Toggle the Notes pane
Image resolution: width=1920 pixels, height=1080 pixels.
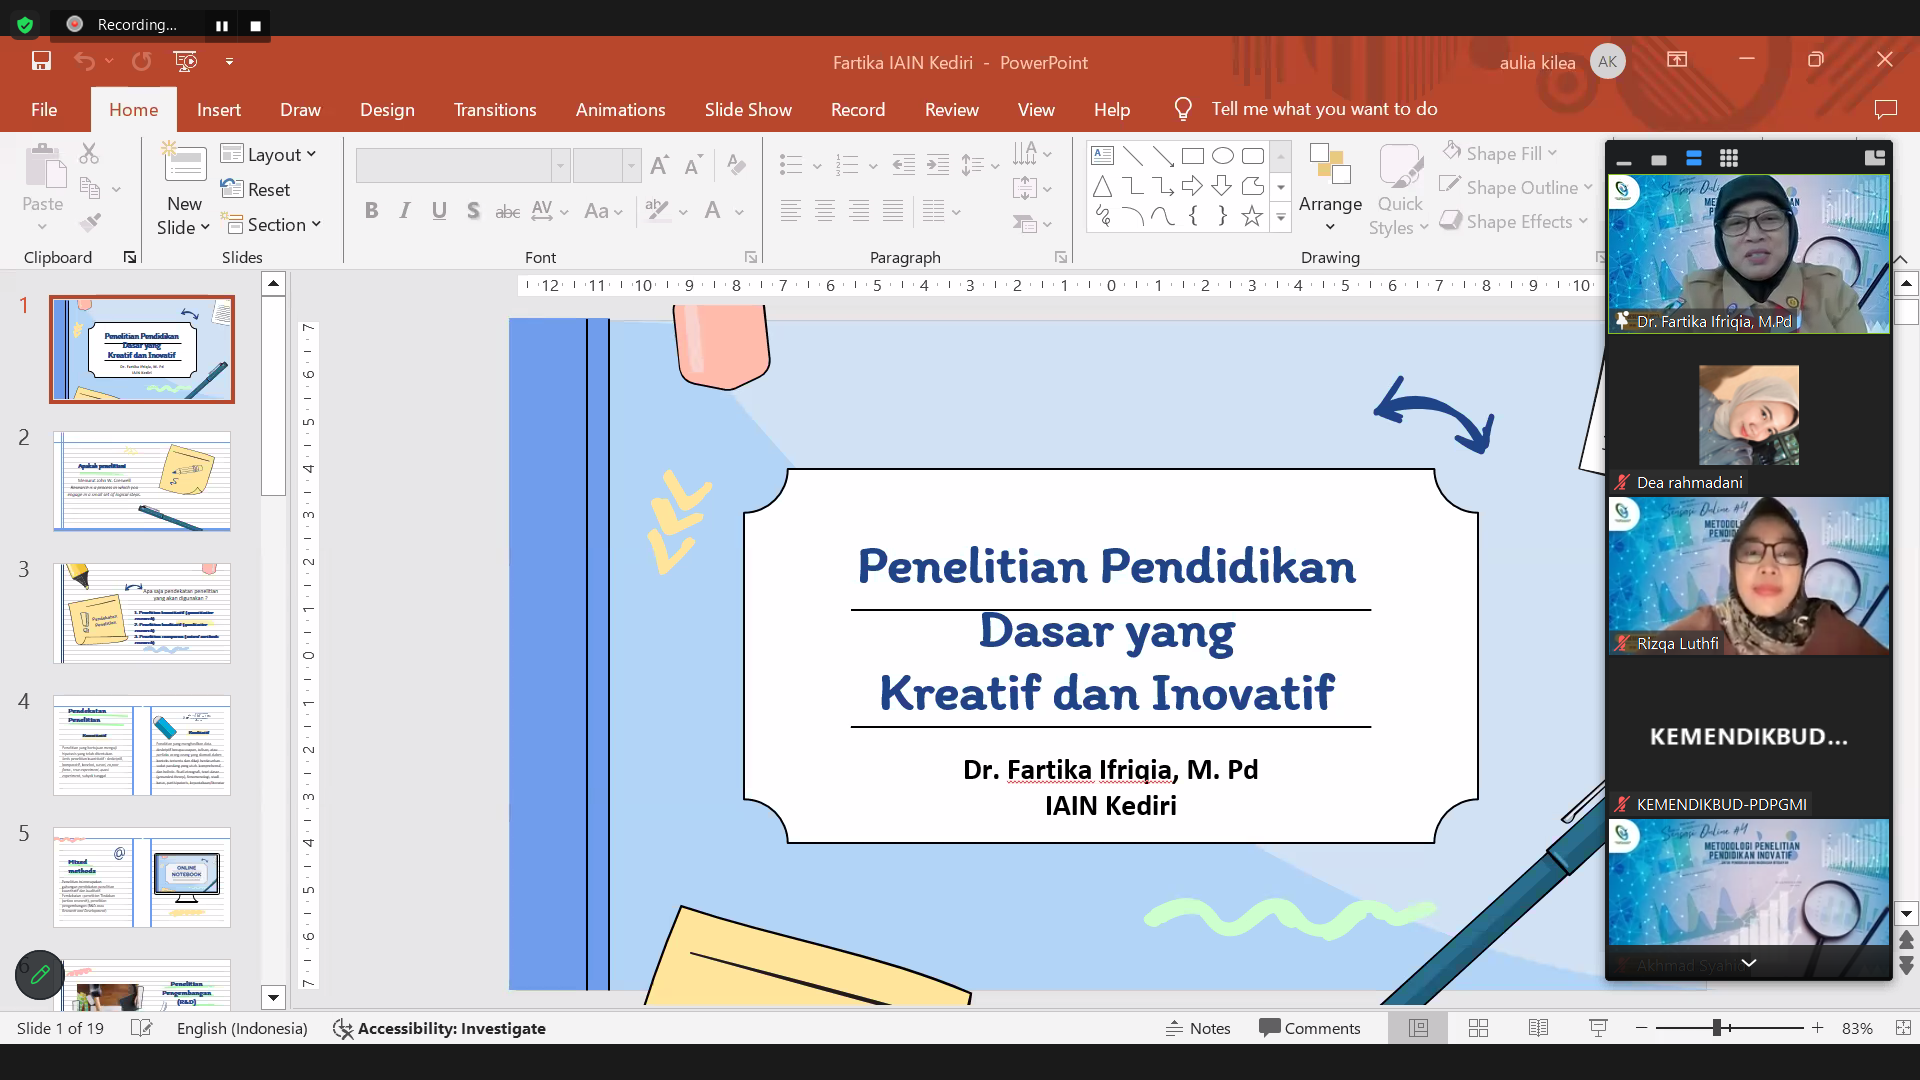1198,1028
